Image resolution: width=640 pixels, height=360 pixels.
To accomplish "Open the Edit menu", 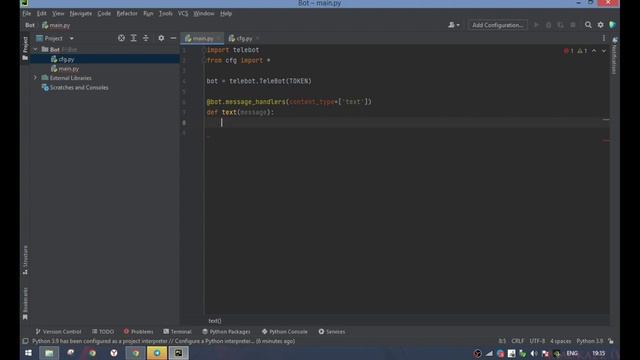I will click(42, 13).
